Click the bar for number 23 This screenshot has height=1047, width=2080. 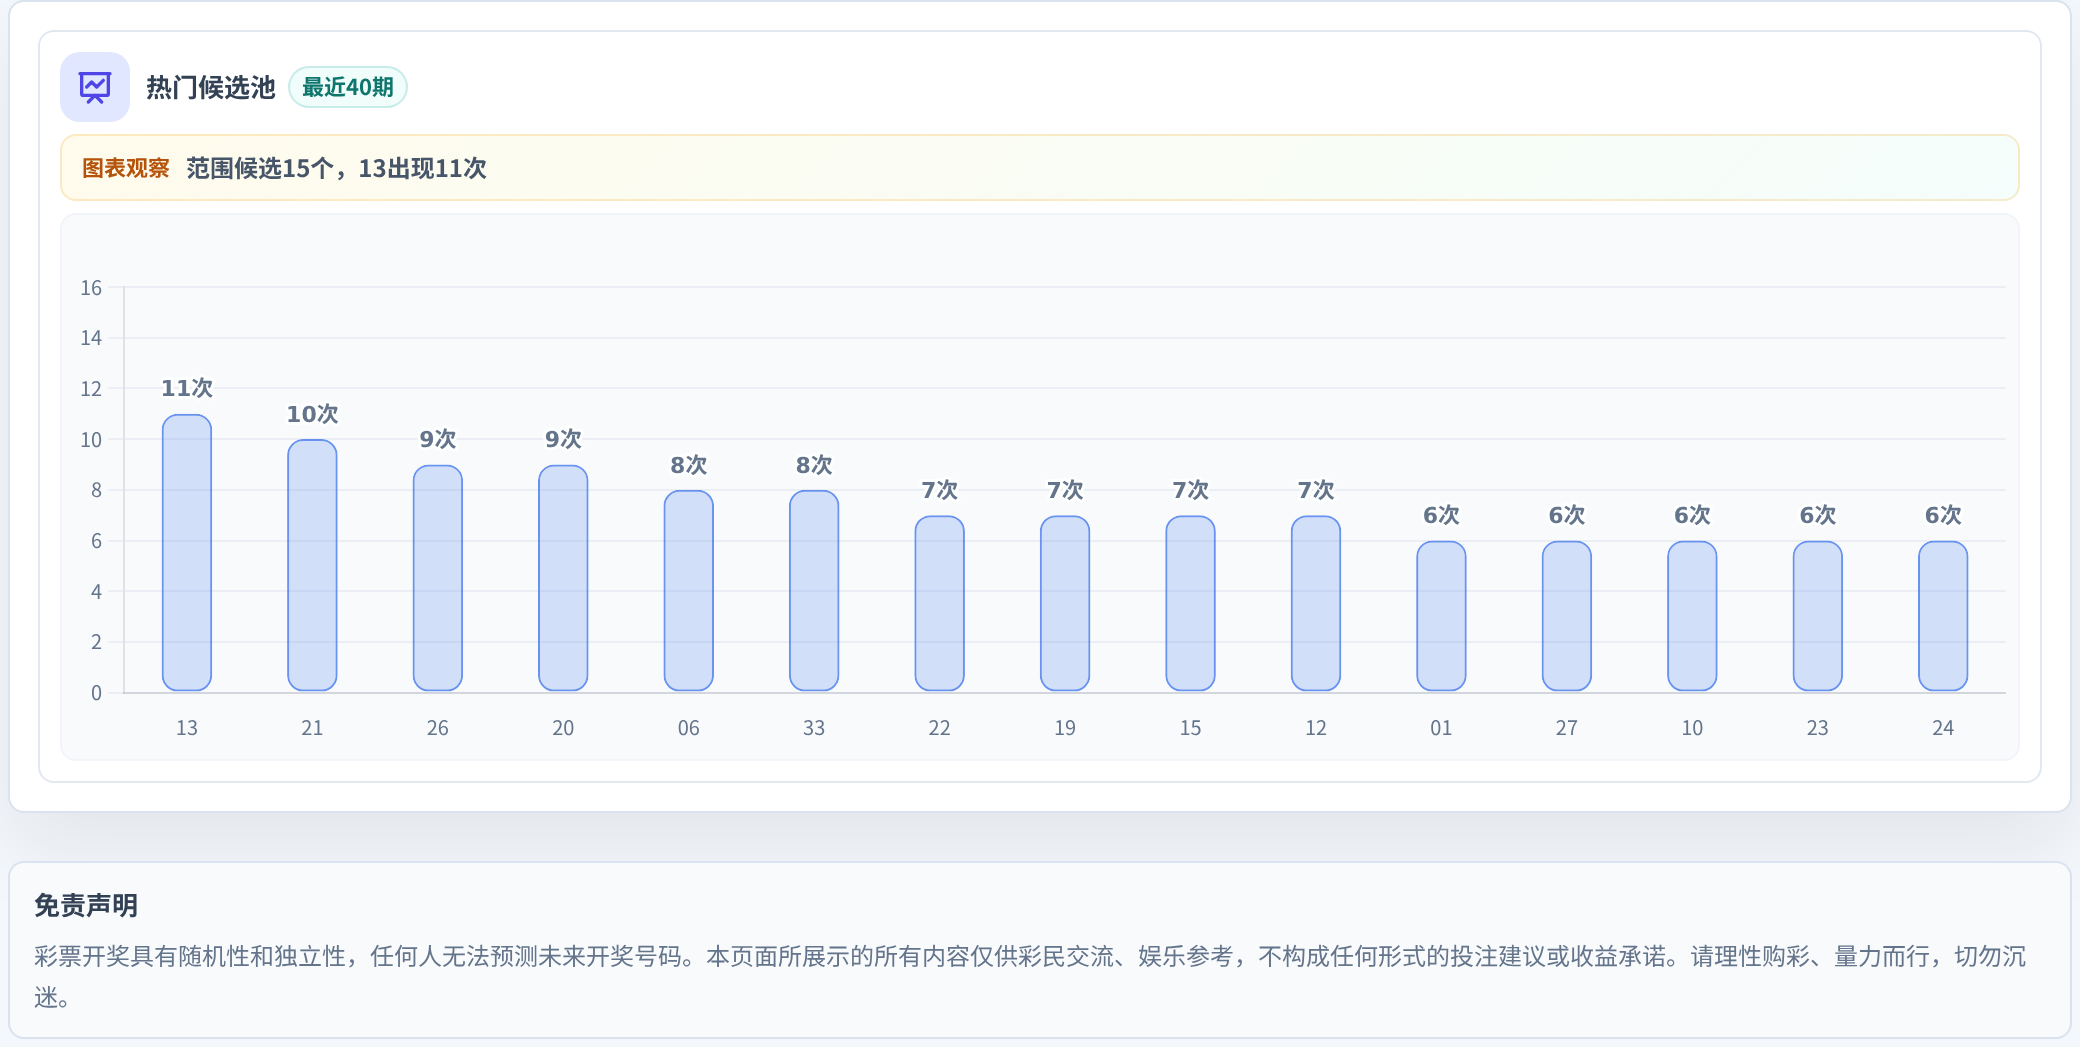[1818, 616]
